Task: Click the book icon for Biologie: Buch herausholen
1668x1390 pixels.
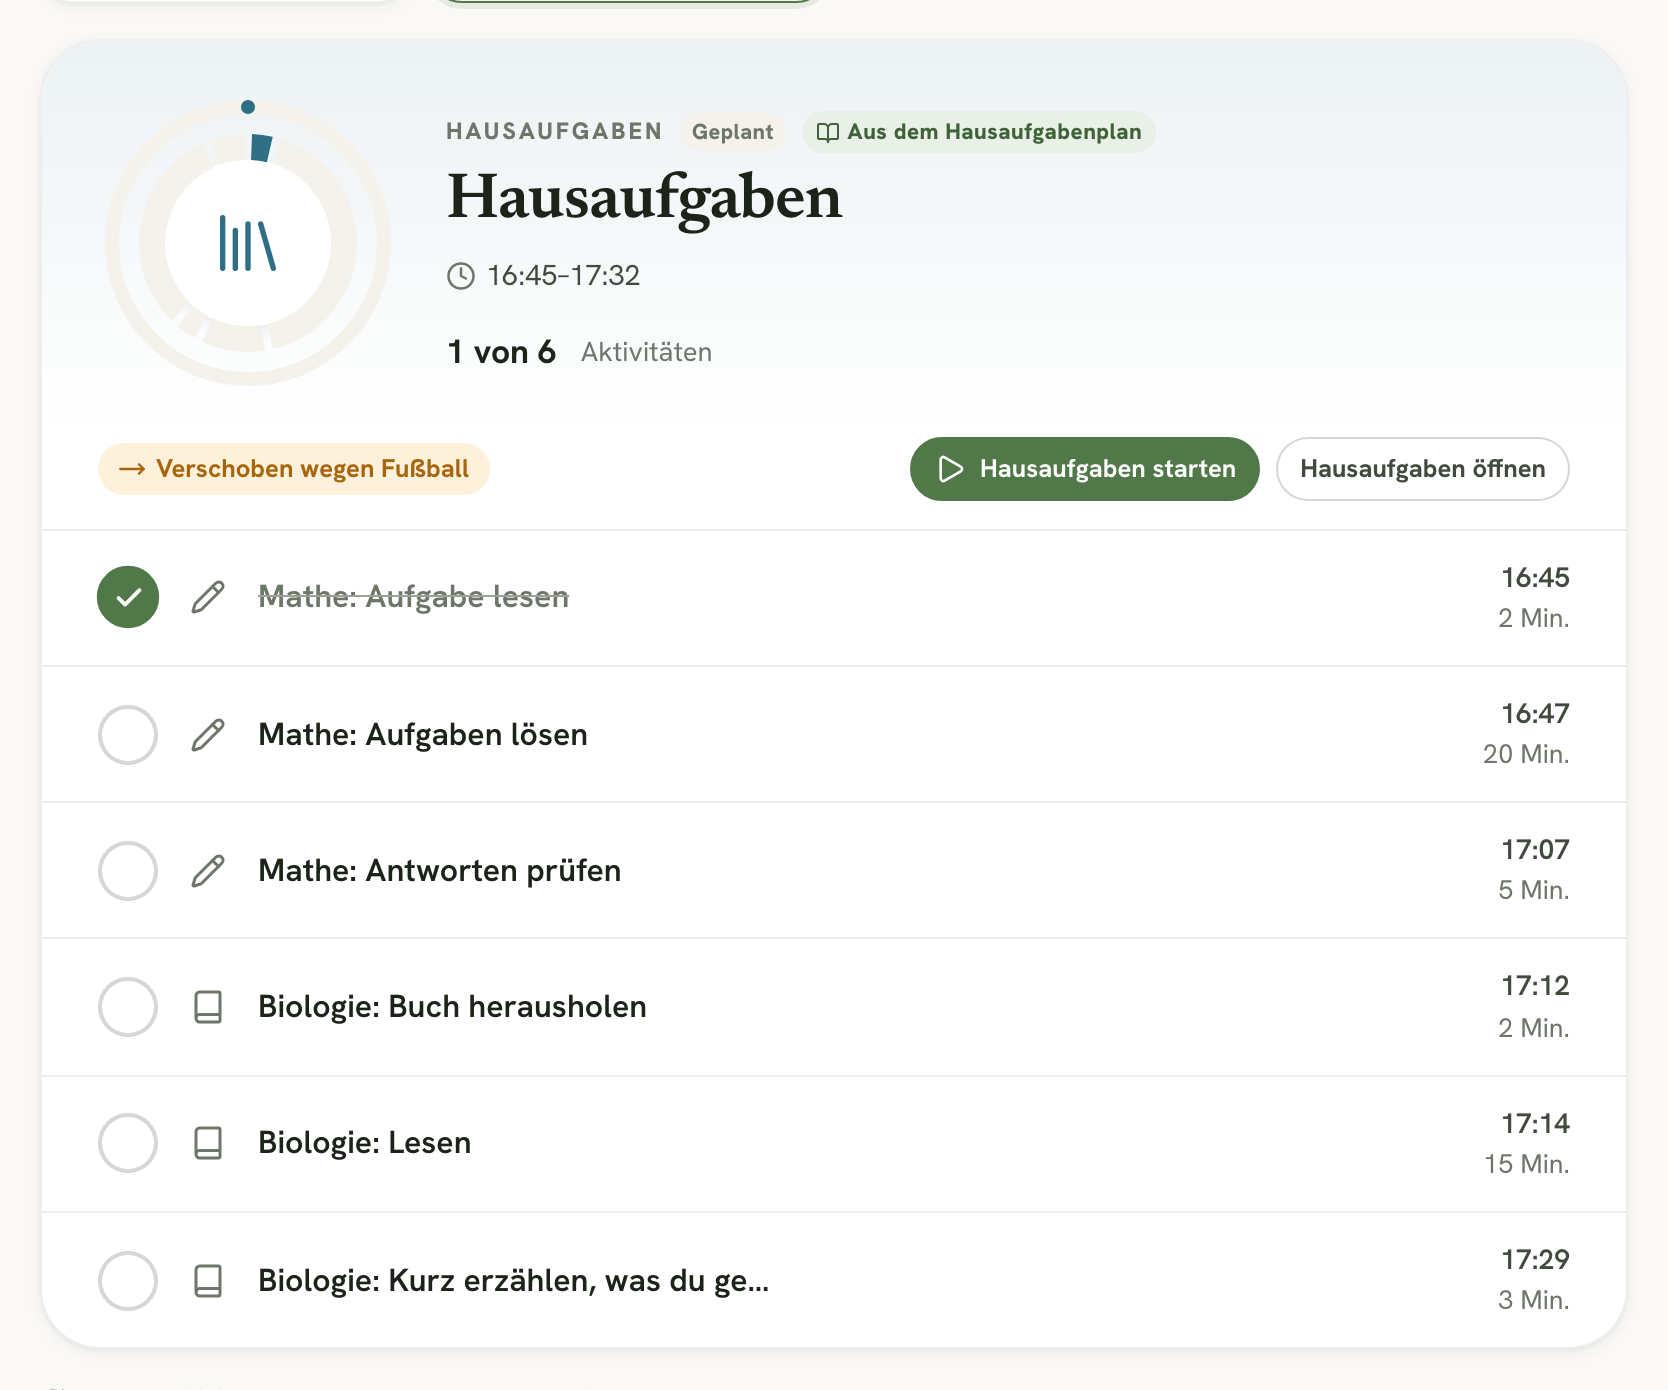Action: [x=208, y=1007]
